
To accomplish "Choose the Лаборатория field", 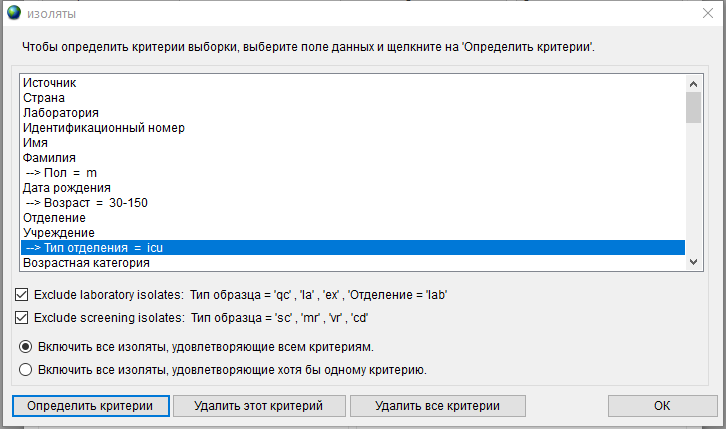I will click(x=353, y=113).
